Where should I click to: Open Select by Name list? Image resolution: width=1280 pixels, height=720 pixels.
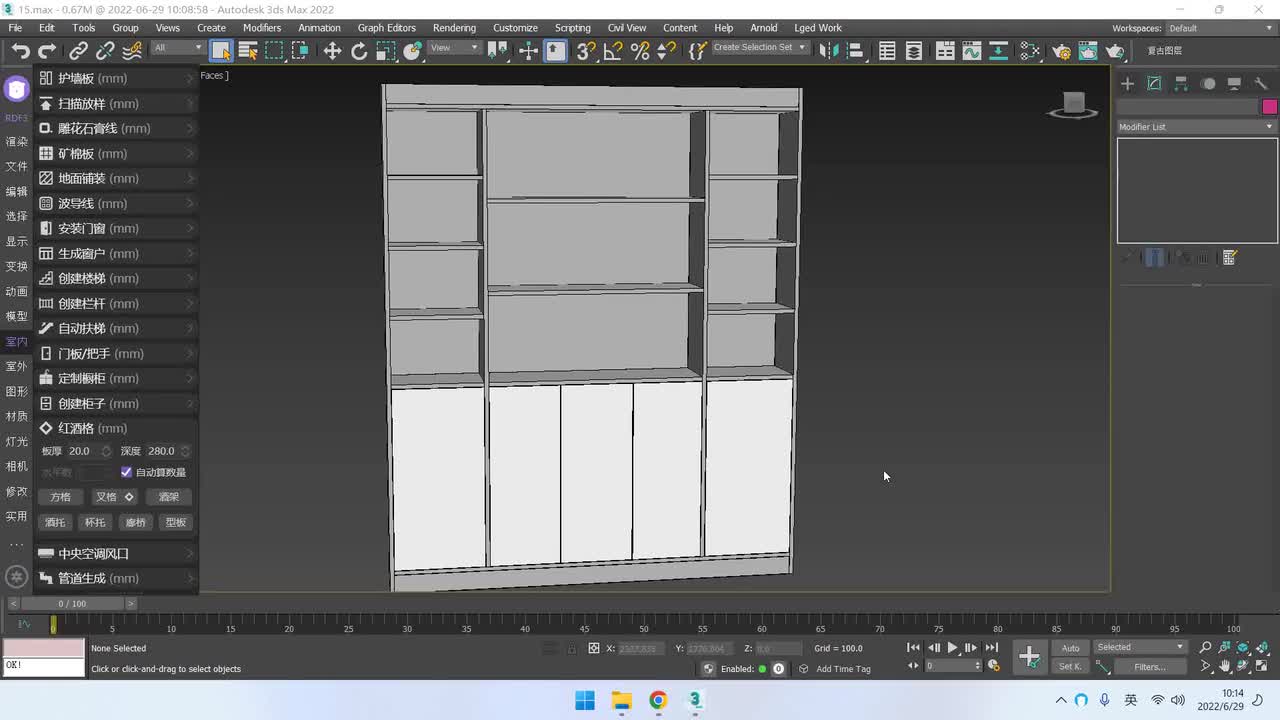coord(248,51)
